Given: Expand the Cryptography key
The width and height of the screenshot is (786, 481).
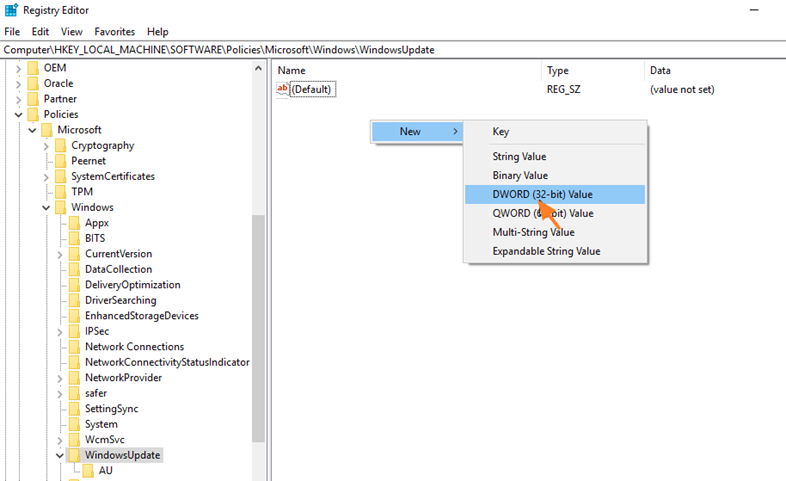Looking at the screenshot, I should pyautogui.click(x=46, y=146).
